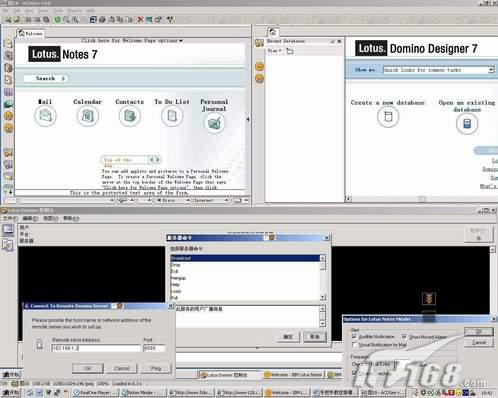Click the Ping button in connect dialog
The image size is (498, 398).
click(156, 368)
